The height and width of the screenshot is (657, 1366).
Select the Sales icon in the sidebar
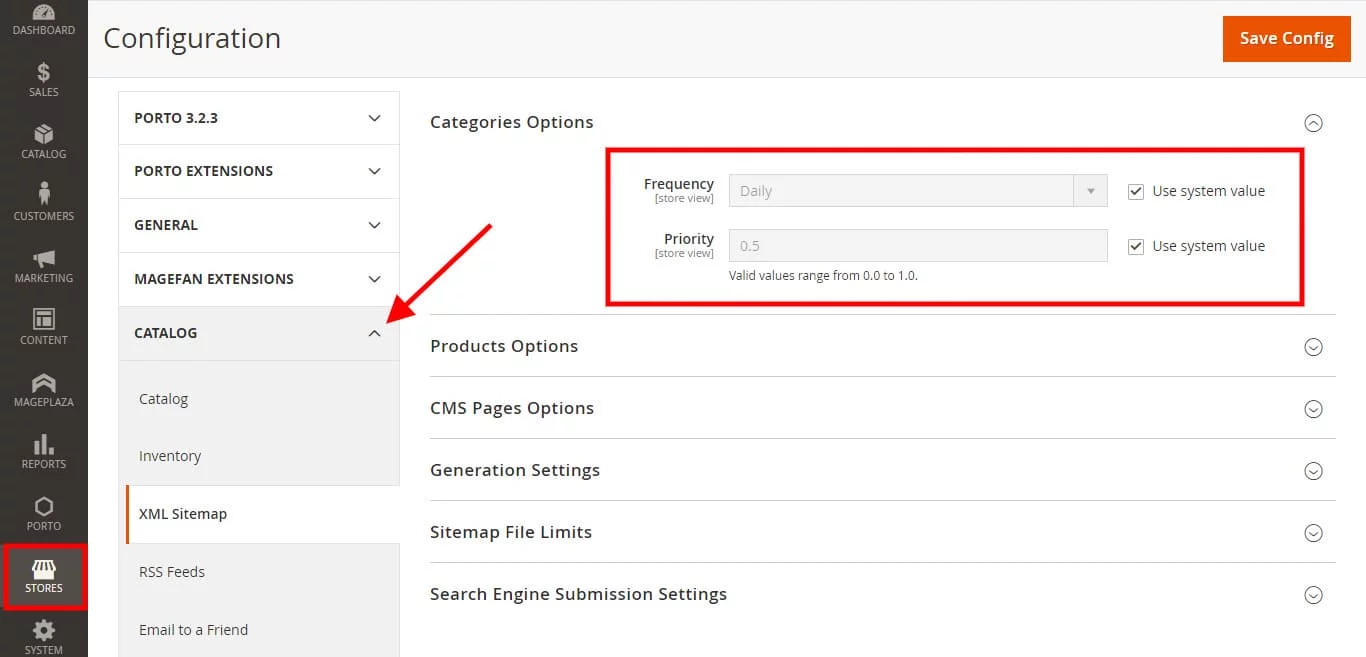(43, 80)
